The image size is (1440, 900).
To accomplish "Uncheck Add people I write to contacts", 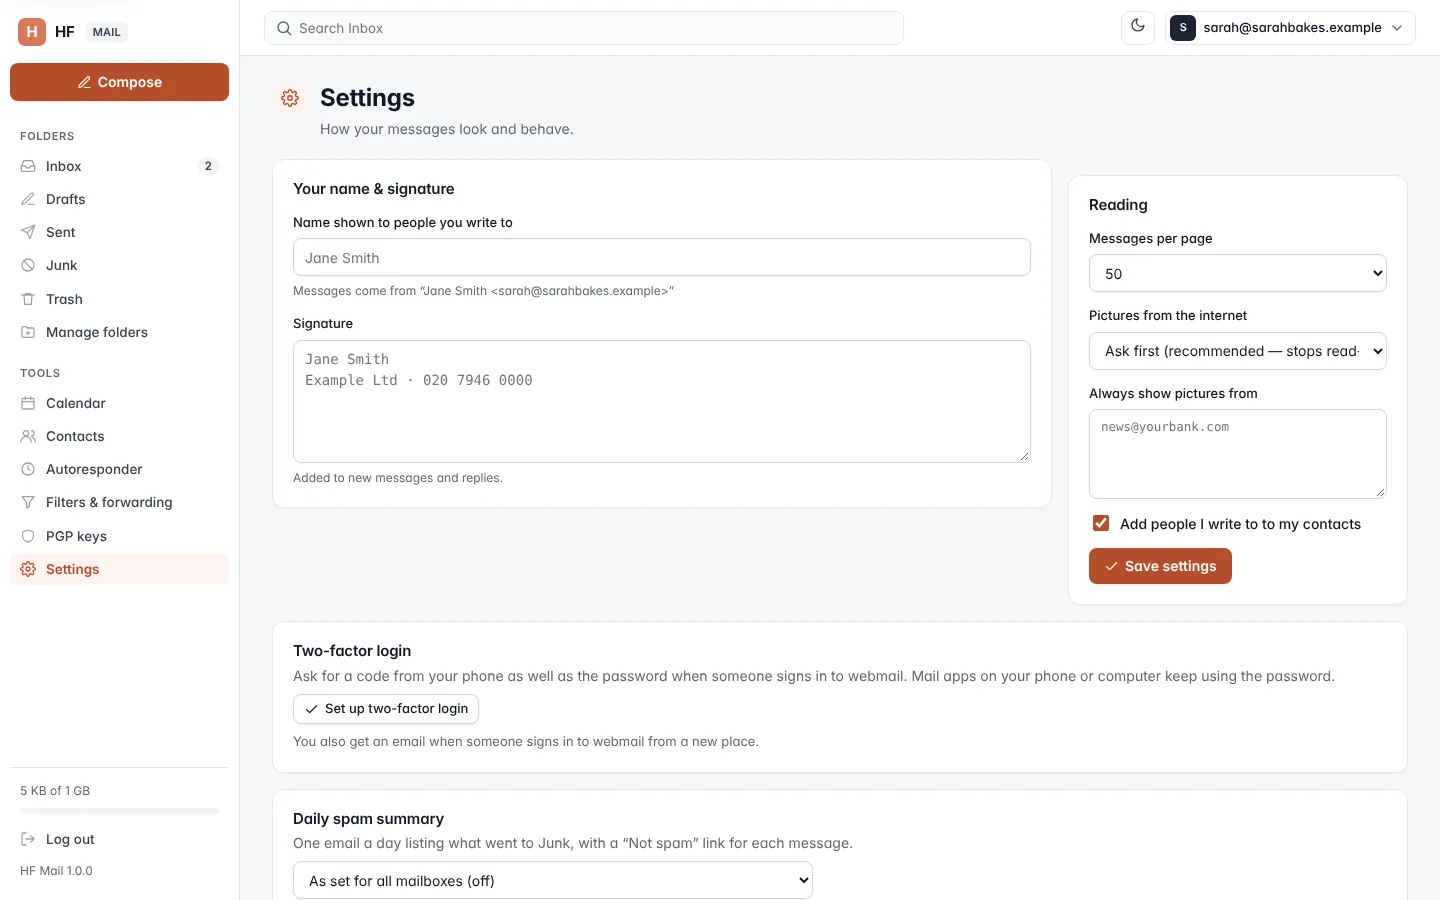I will tap(1101, 523).
